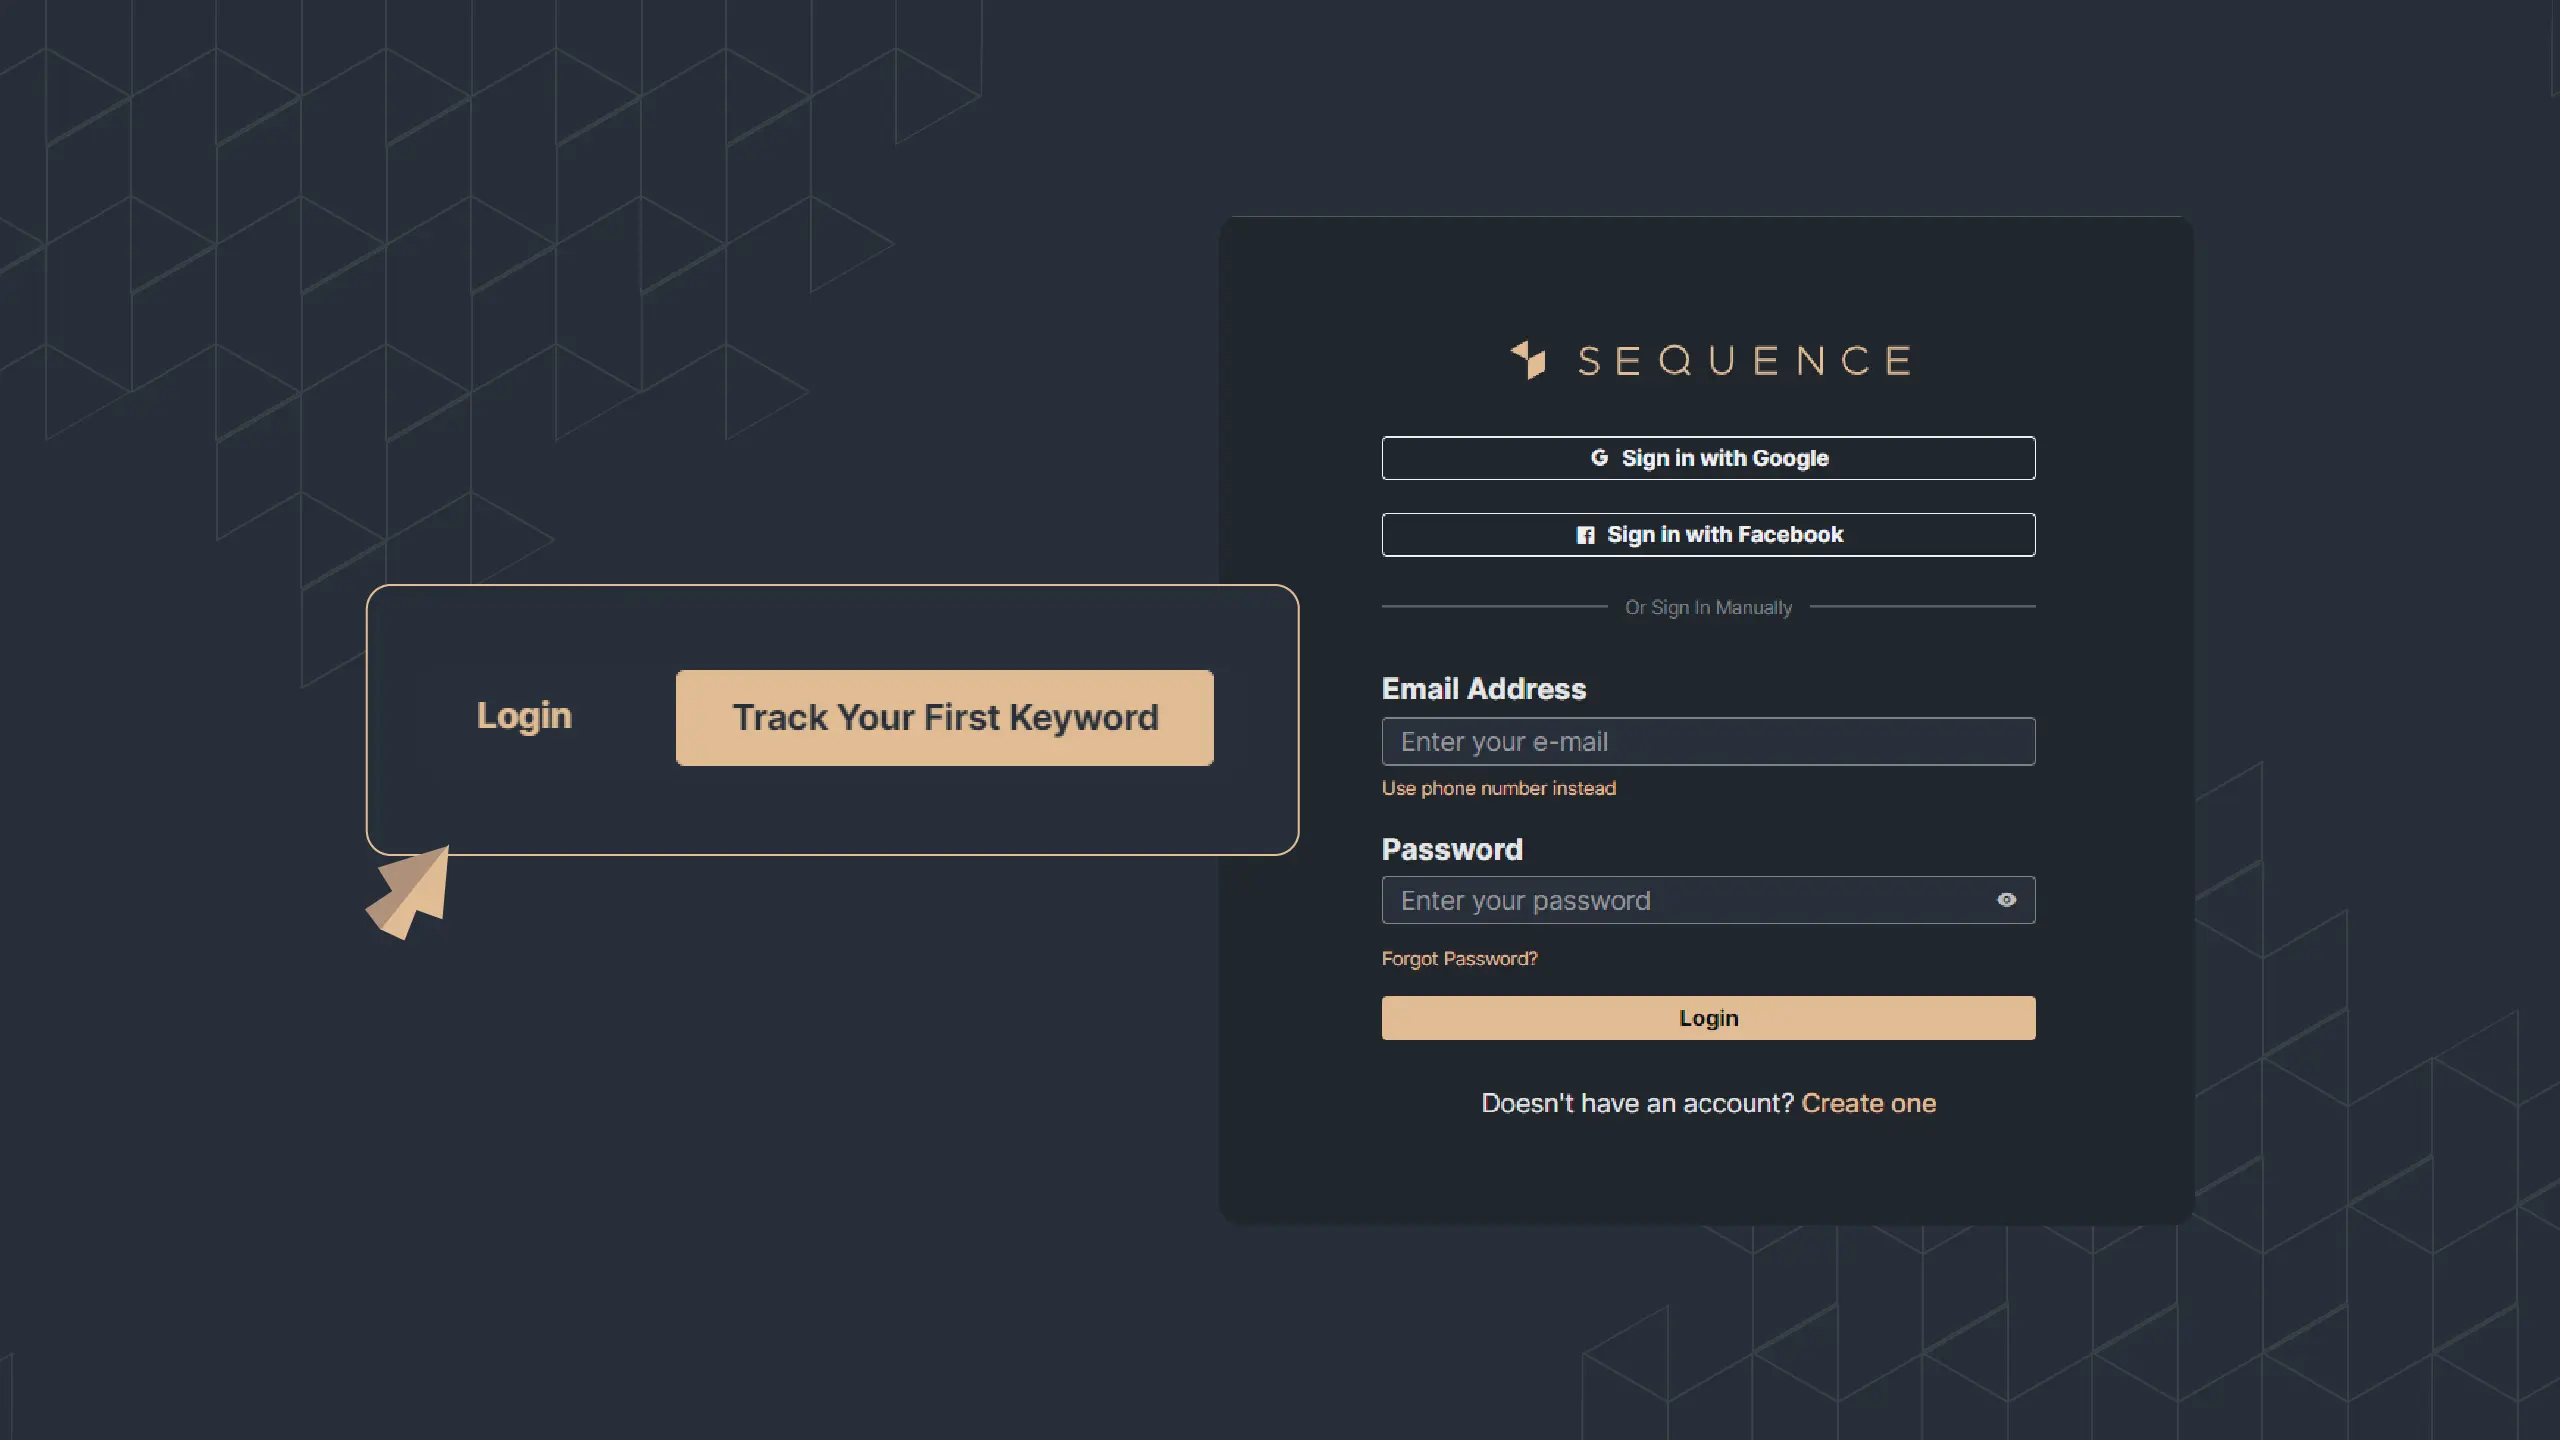Click the Password input field

(1707, 898)
